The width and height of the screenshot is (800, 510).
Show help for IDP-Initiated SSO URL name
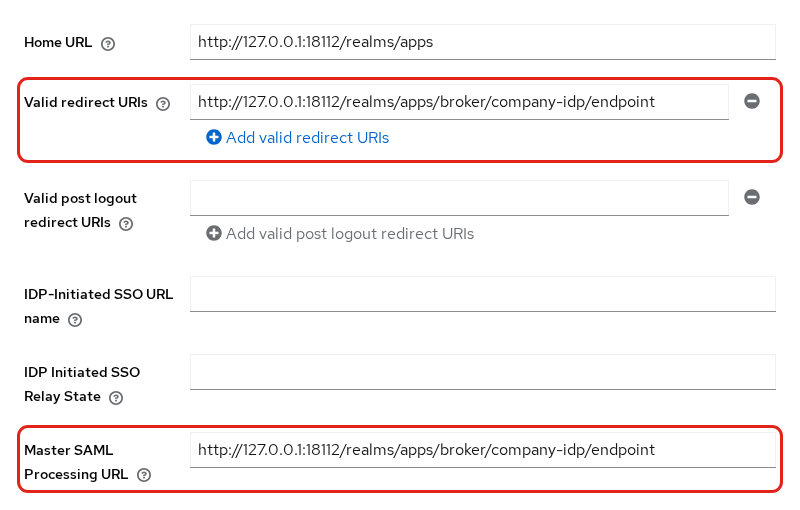pos(75,320)
